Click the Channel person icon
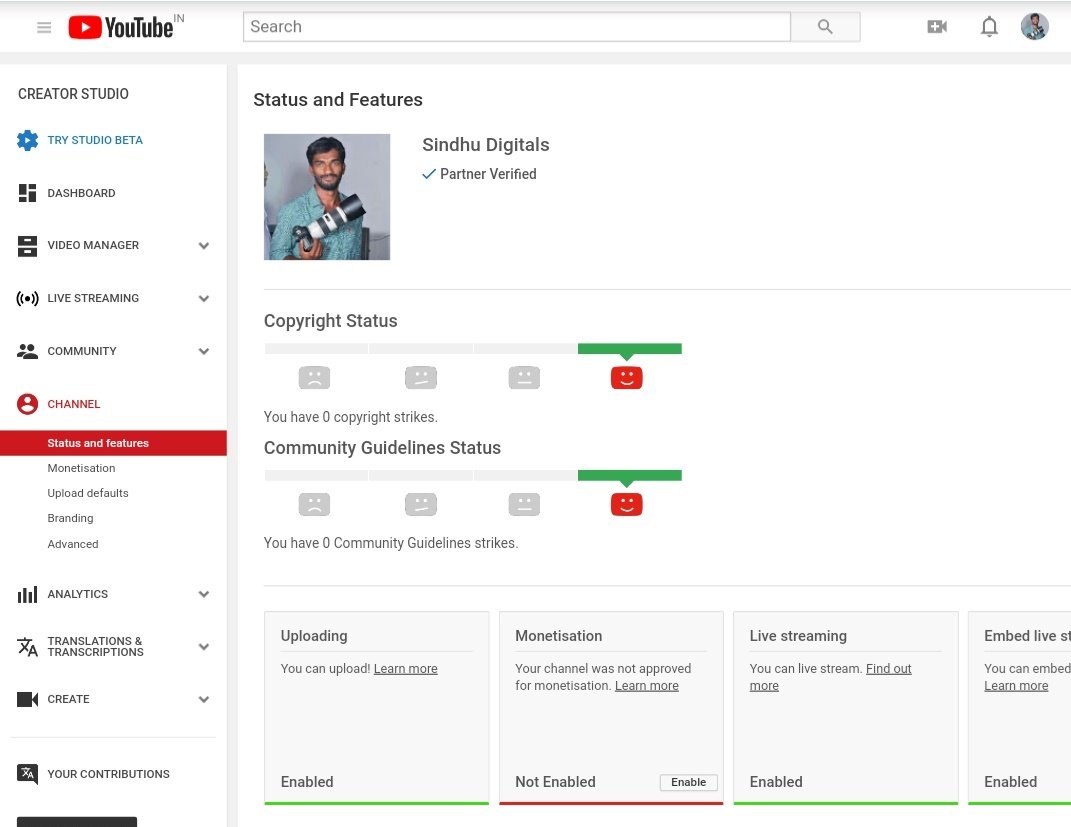This screenshot has height=827, width=1071. pos(27,404)
